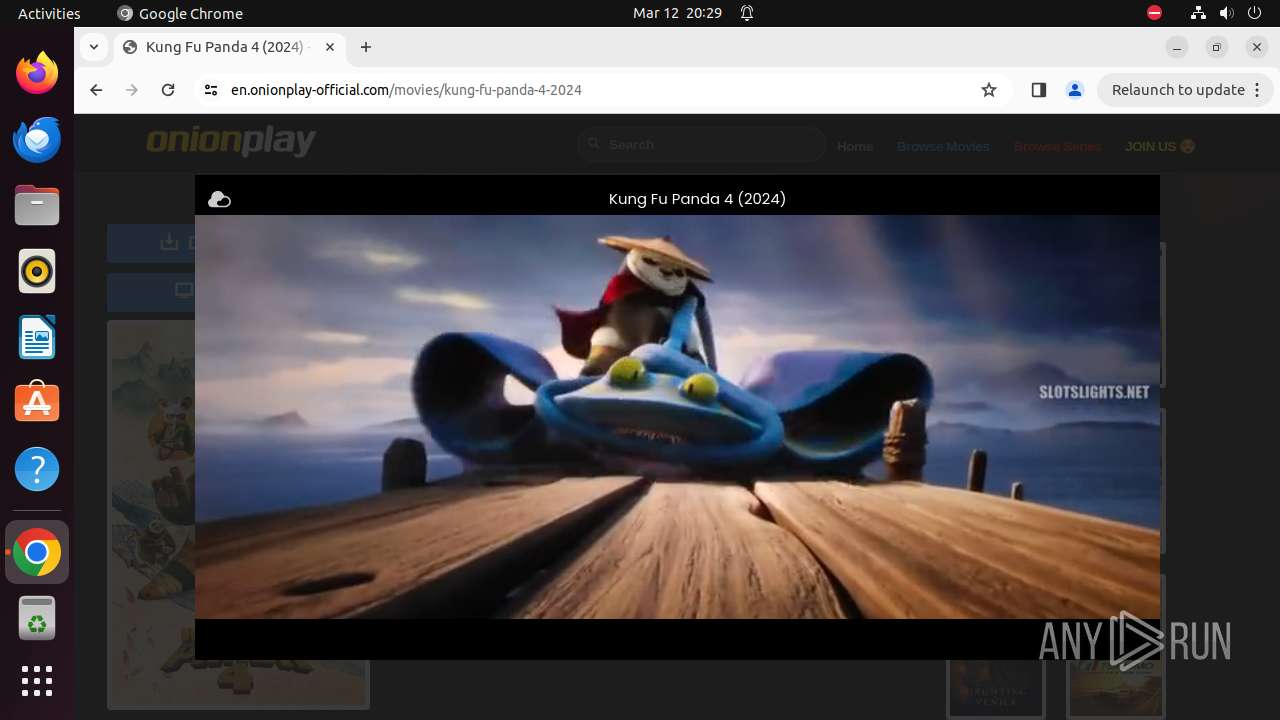1280x720 pixels.
Task: Select the Kung Fu Panda 4 tab
Action: click(230, 47)
